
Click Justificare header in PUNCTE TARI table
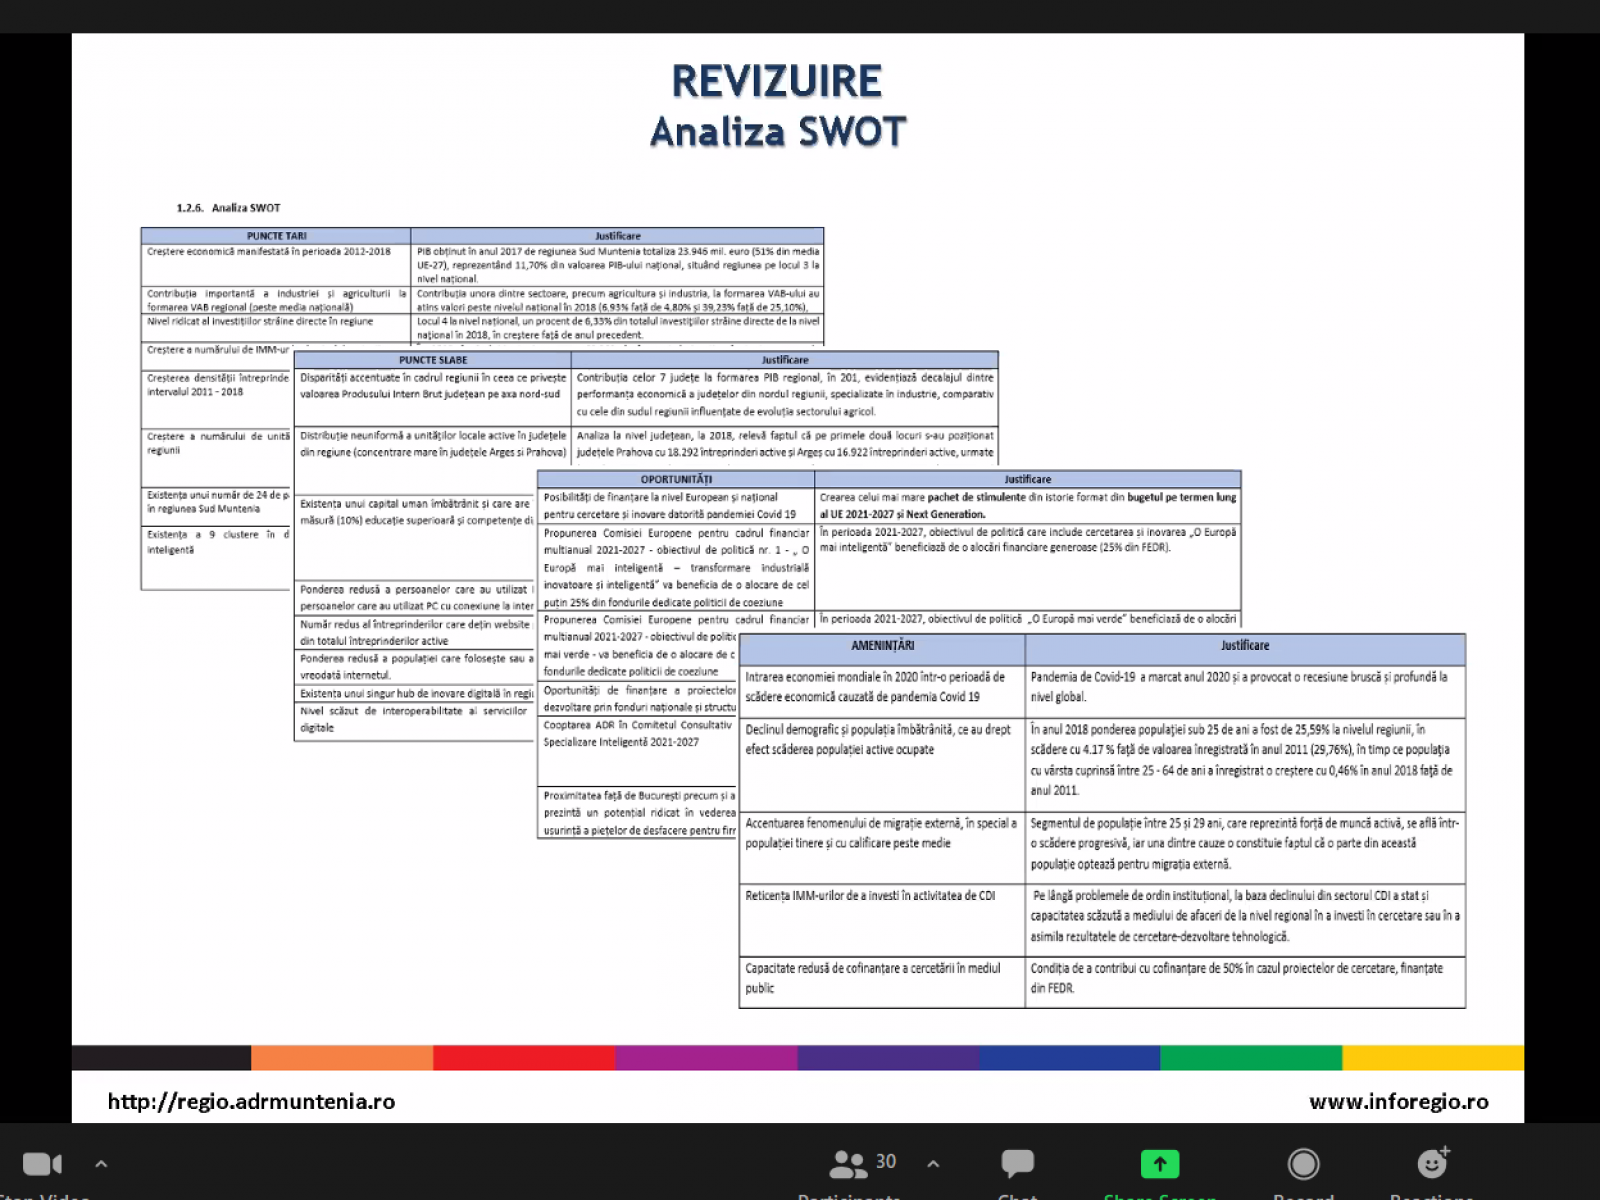click(x=617, y=236)
